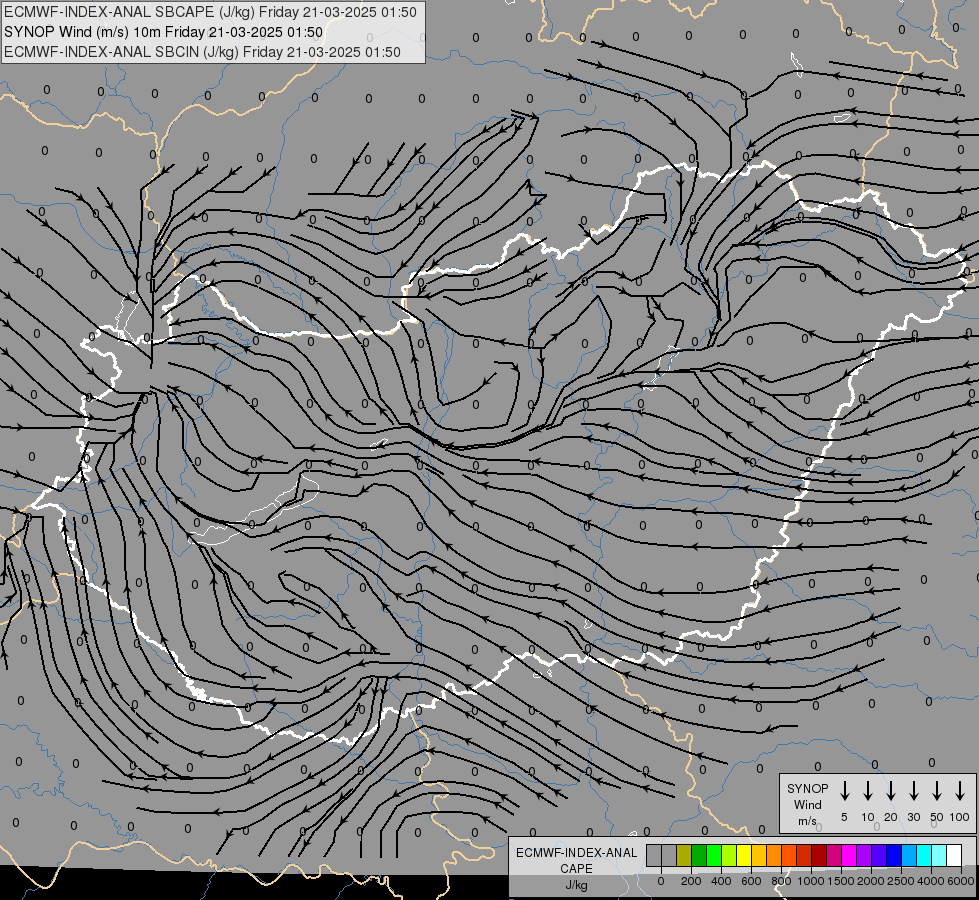Pick the pure yellow CAPE swatch

point(744,855)
